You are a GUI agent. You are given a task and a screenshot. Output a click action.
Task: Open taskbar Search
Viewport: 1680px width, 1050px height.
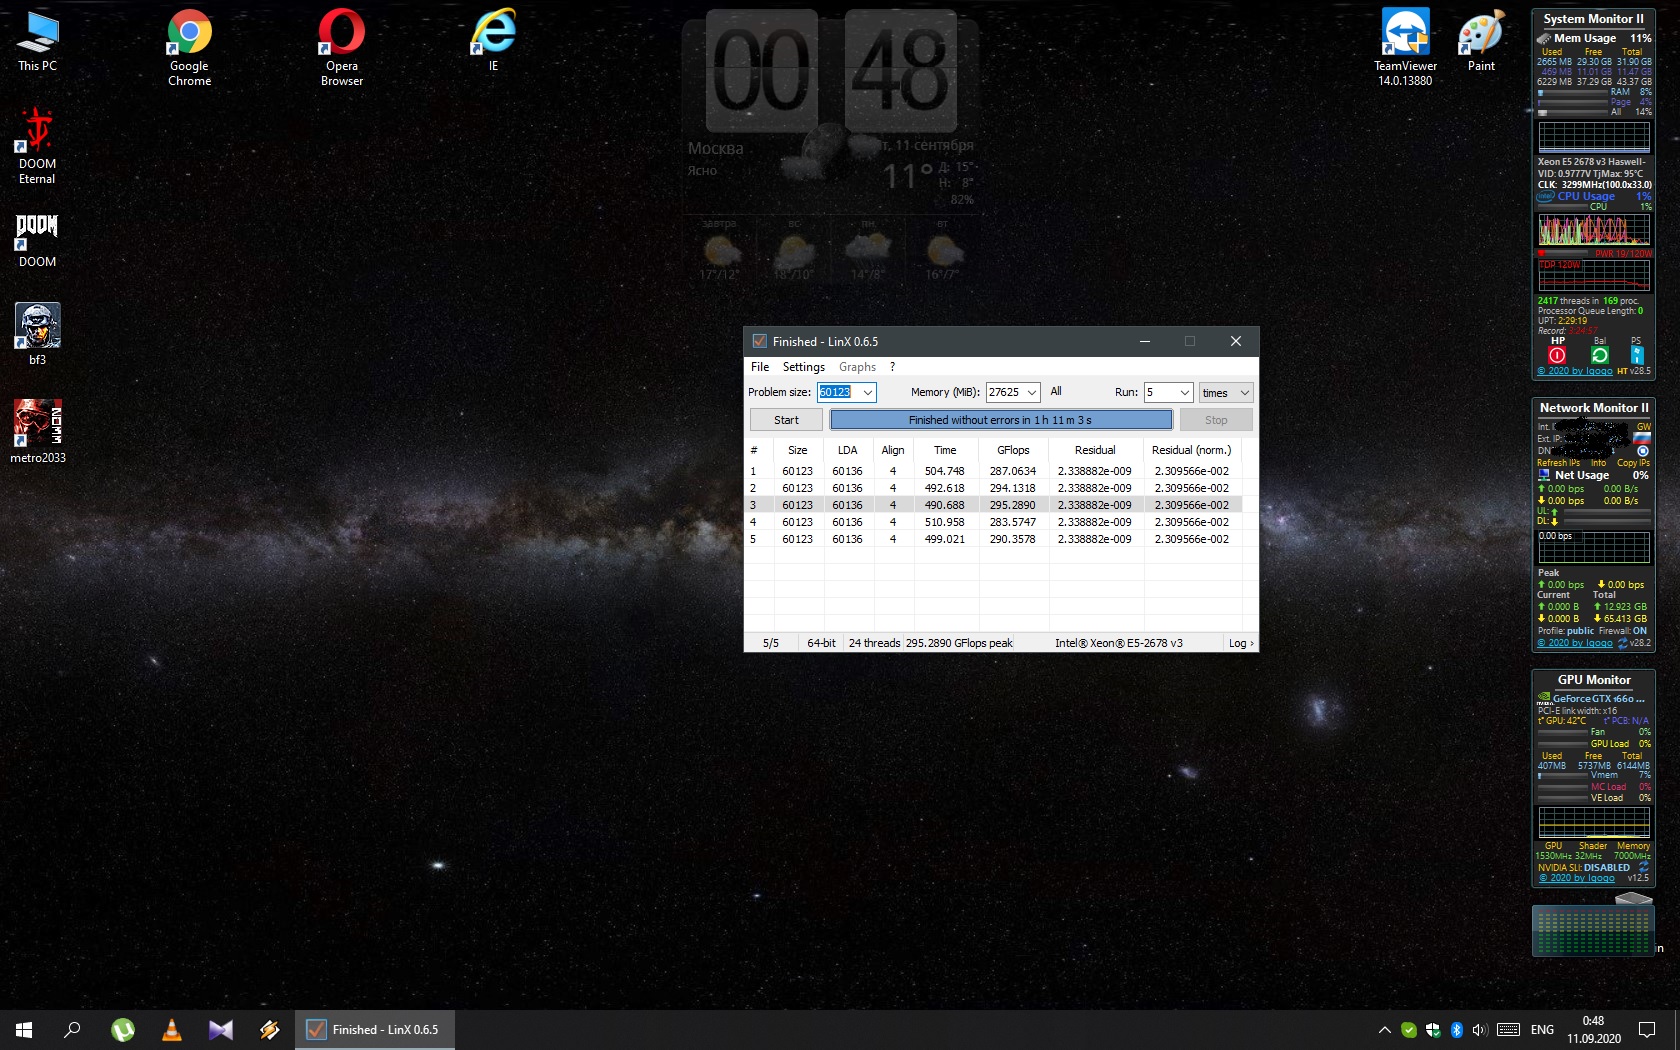pos(72,1030)
